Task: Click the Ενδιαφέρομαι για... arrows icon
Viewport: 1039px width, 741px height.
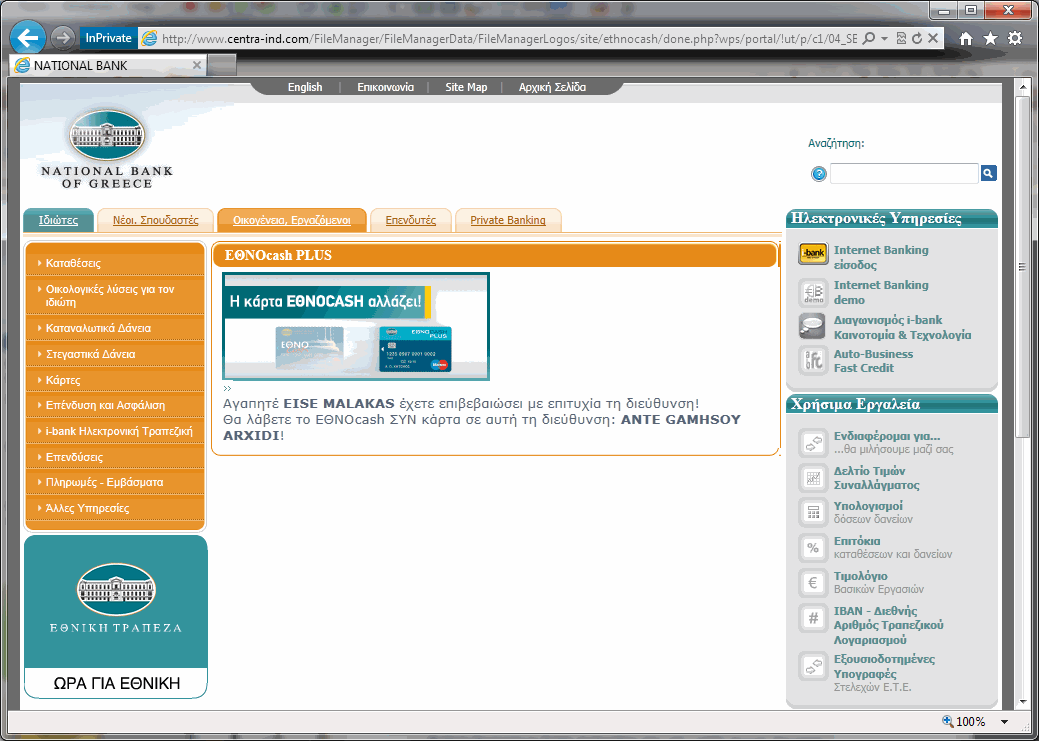Action: tap(813, 443)
